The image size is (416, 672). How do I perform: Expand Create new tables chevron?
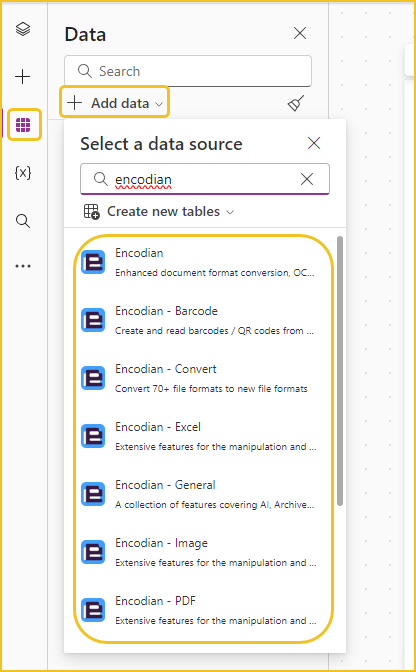coord(230,212)
